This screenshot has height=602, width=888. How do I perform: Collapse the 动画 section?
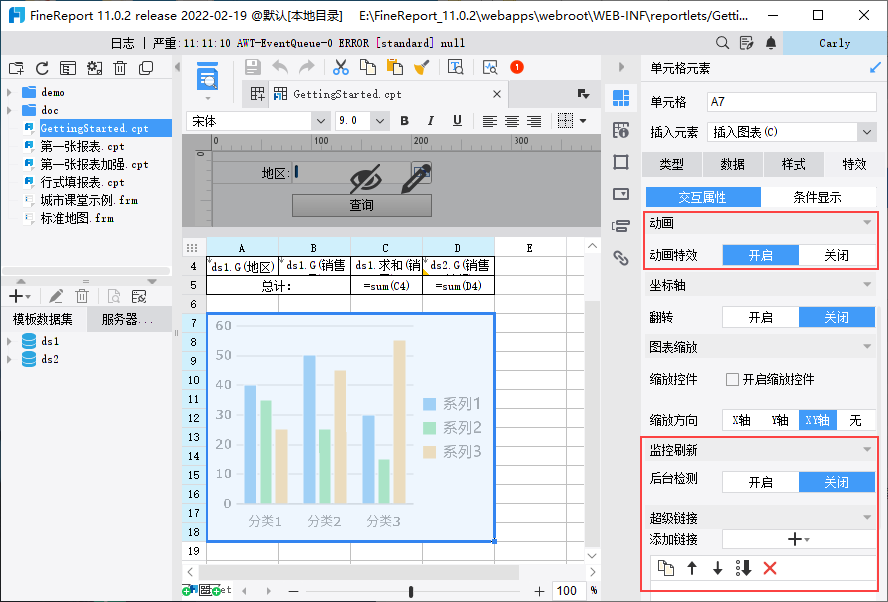866,223
